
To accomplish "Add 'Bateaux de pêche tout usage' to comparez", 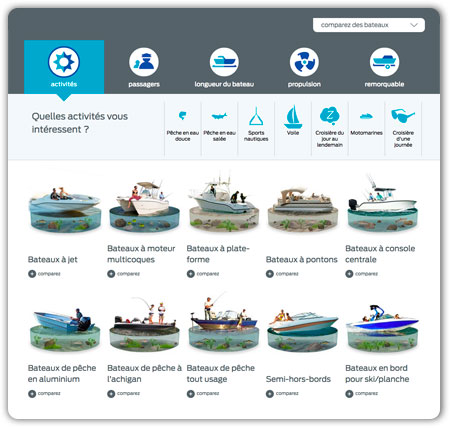I will 203,394.
